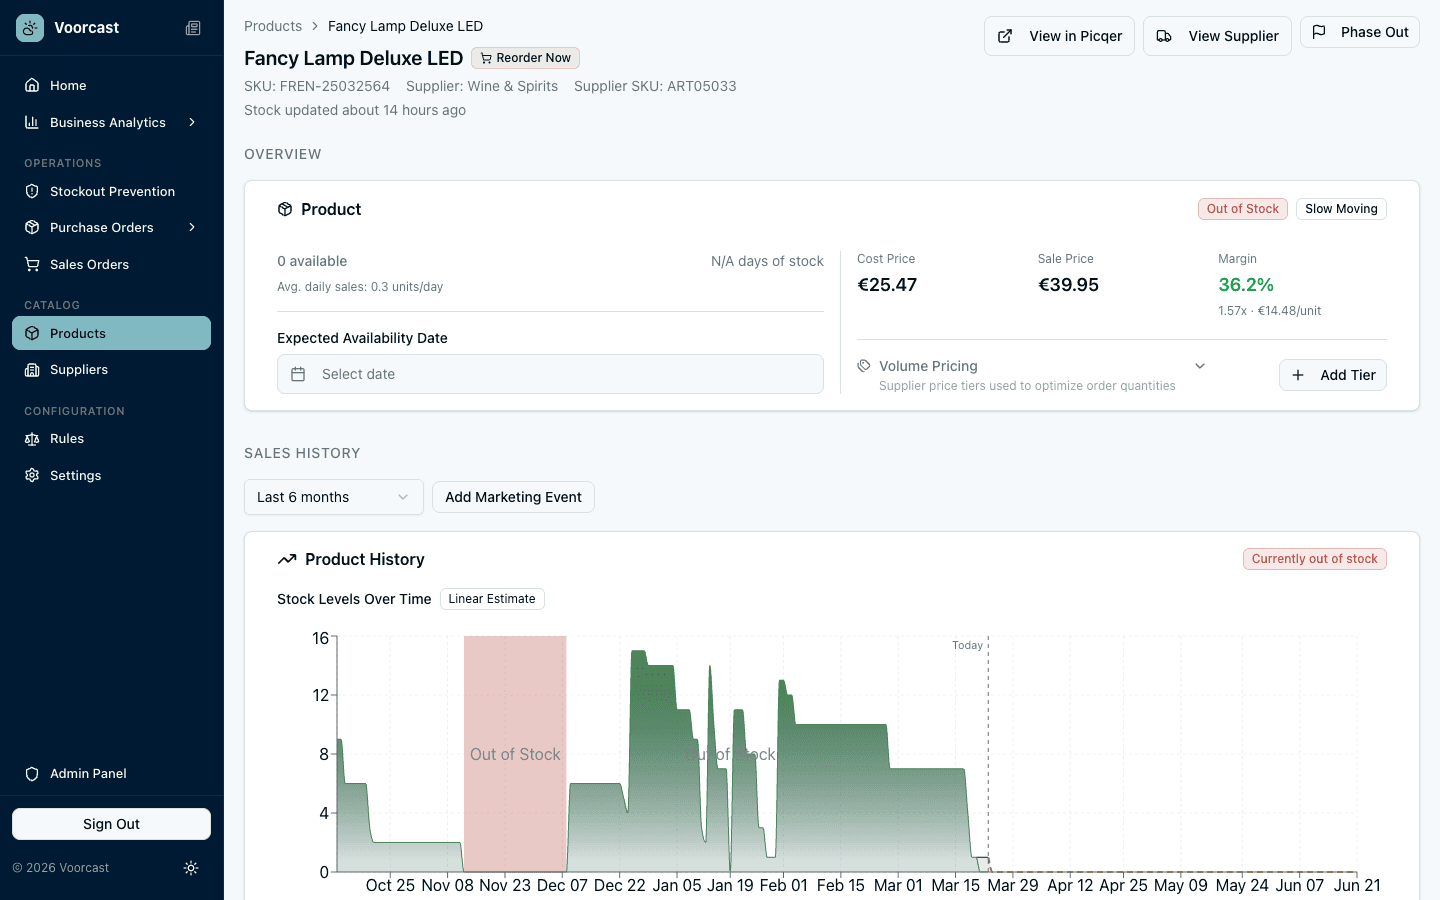Click the package icon beside Product heading
The image size is (1440, 900).
pyautogui.click(x=284, y=209)
